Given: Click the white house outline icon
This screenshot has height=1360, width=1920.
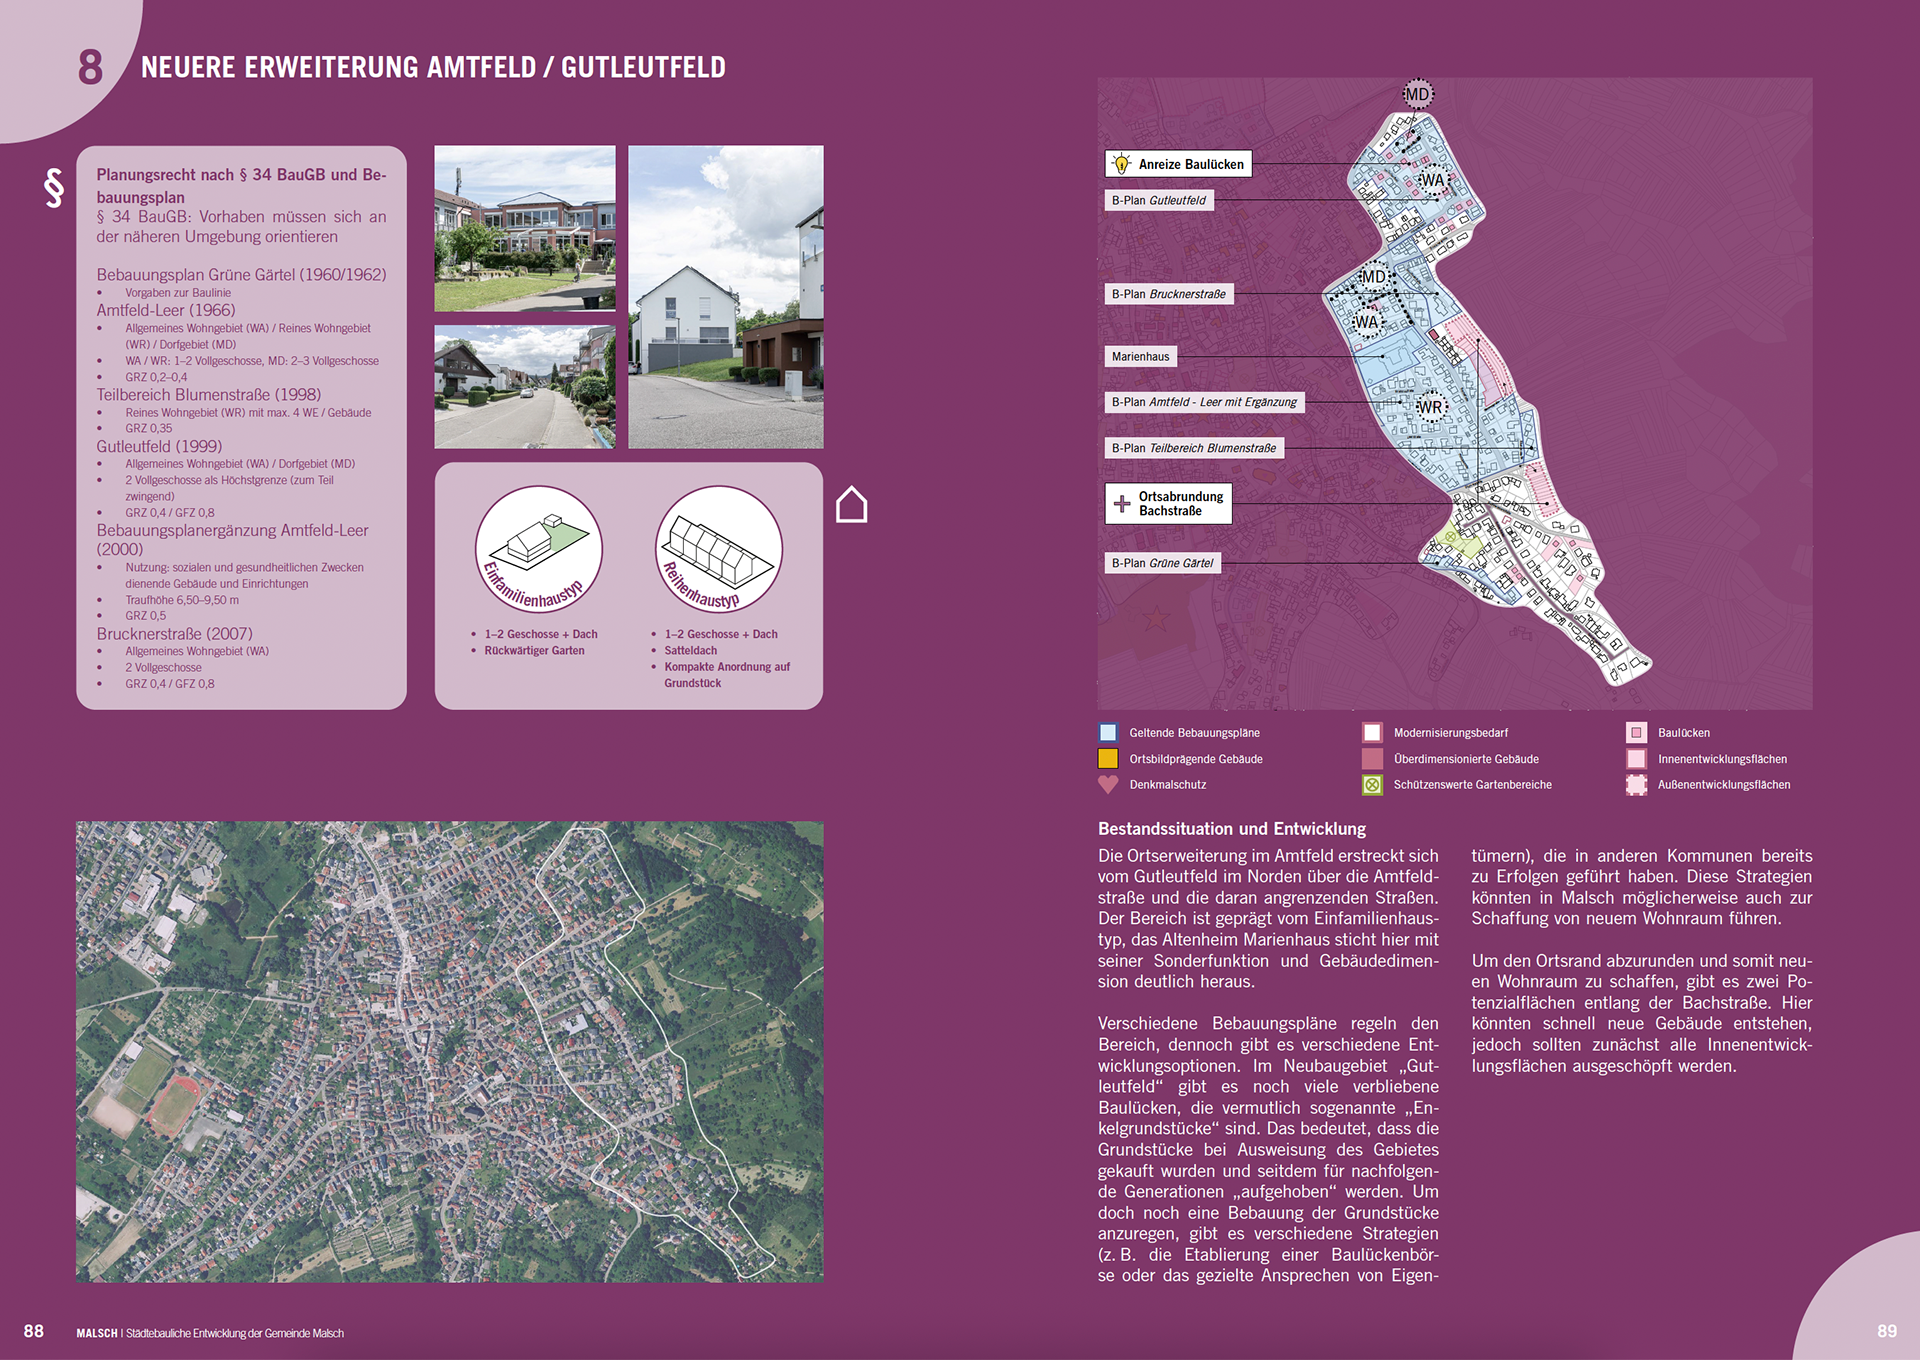Looking at the screenshot, I should 851,505.
